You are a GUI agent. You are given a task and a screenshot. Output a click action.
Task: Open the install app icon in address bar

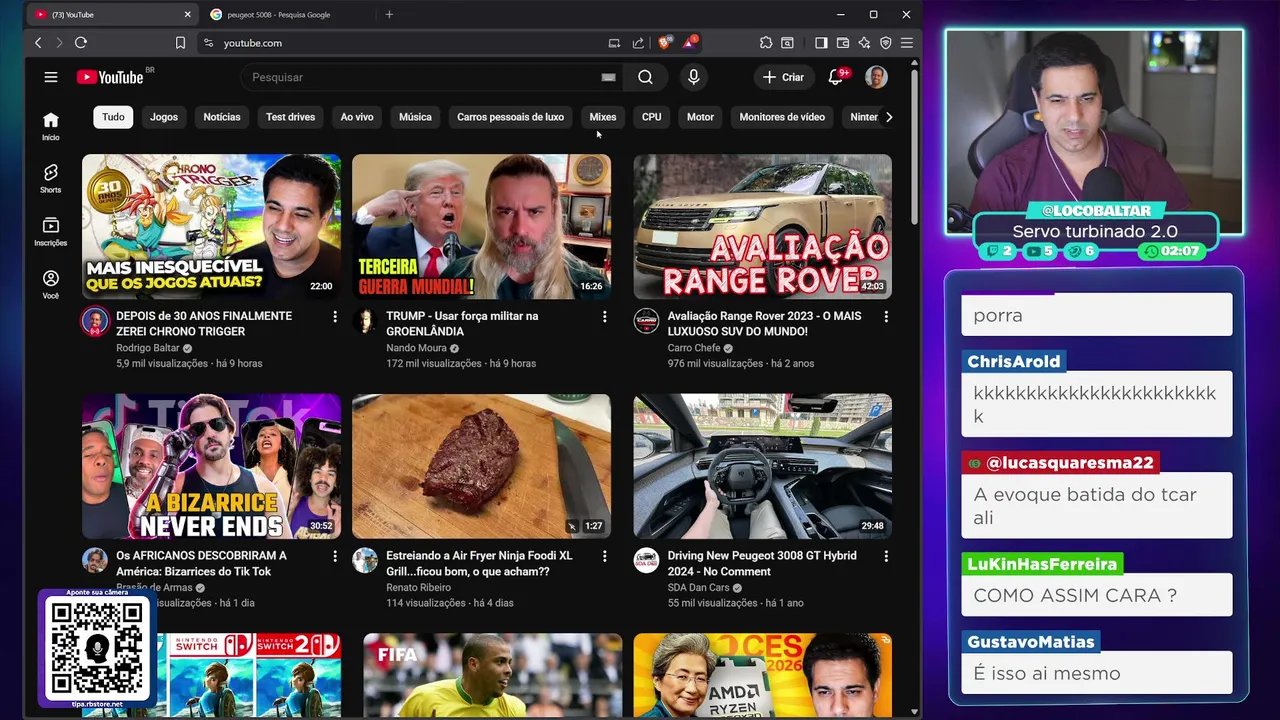pyautogui.click(x=614, y=43)
